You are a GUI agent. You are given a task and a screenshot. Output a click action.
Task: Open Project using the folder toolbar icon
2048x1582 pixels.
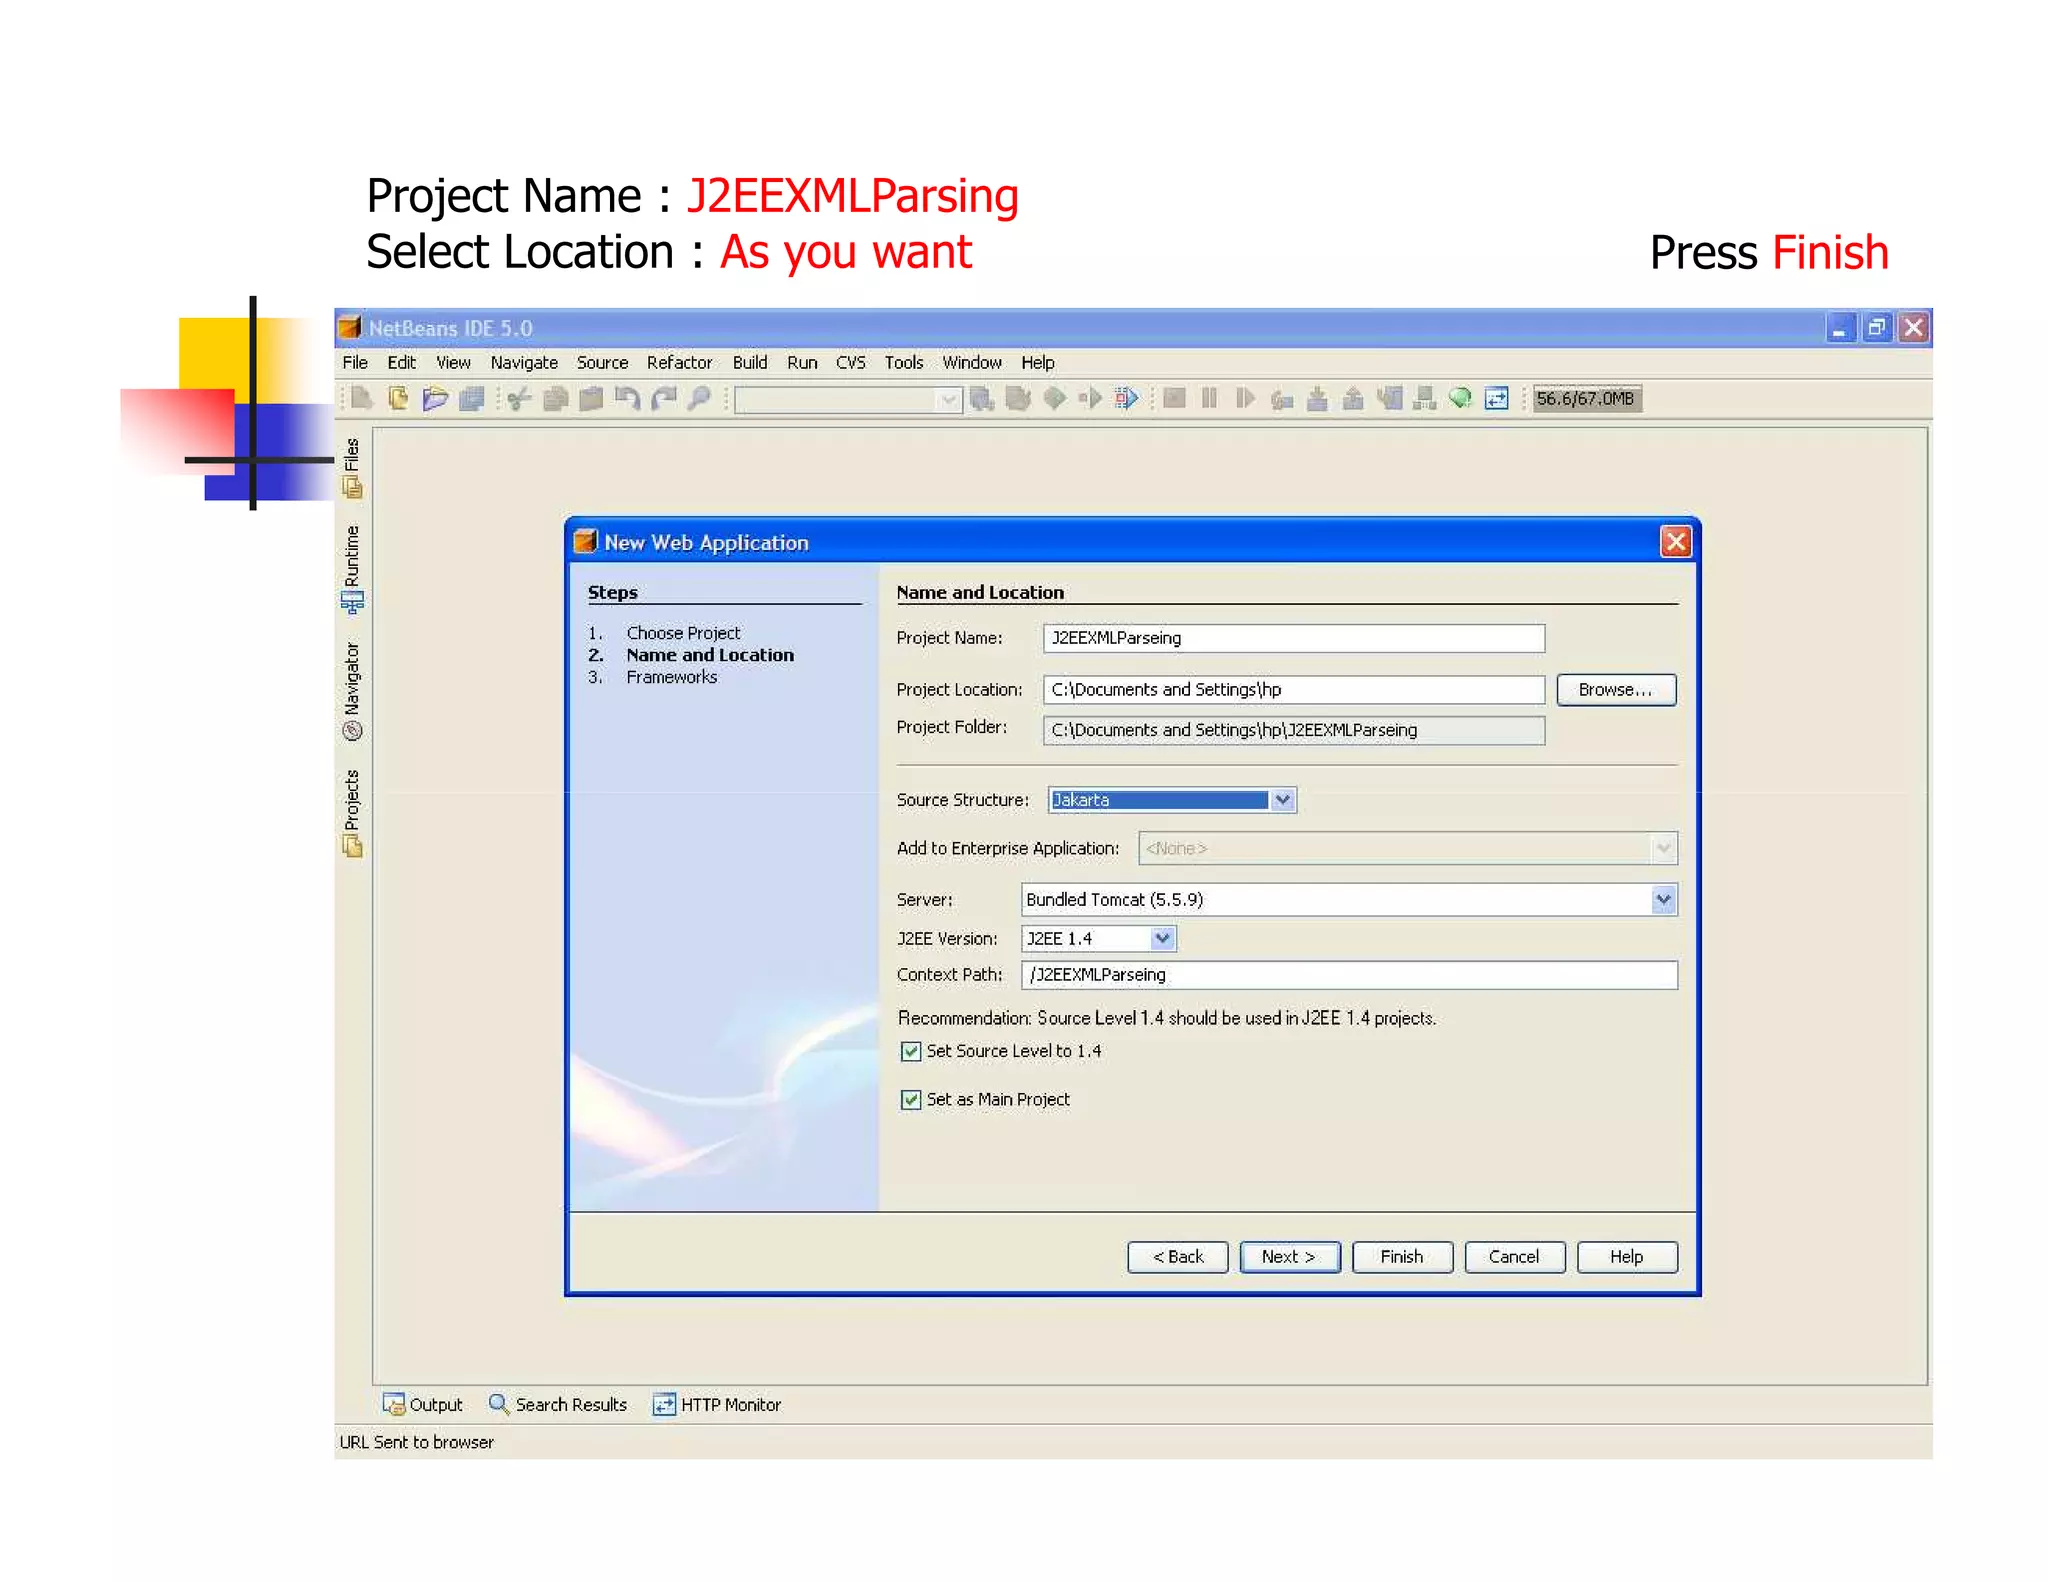pyautogui.click(x=435, y=399)
